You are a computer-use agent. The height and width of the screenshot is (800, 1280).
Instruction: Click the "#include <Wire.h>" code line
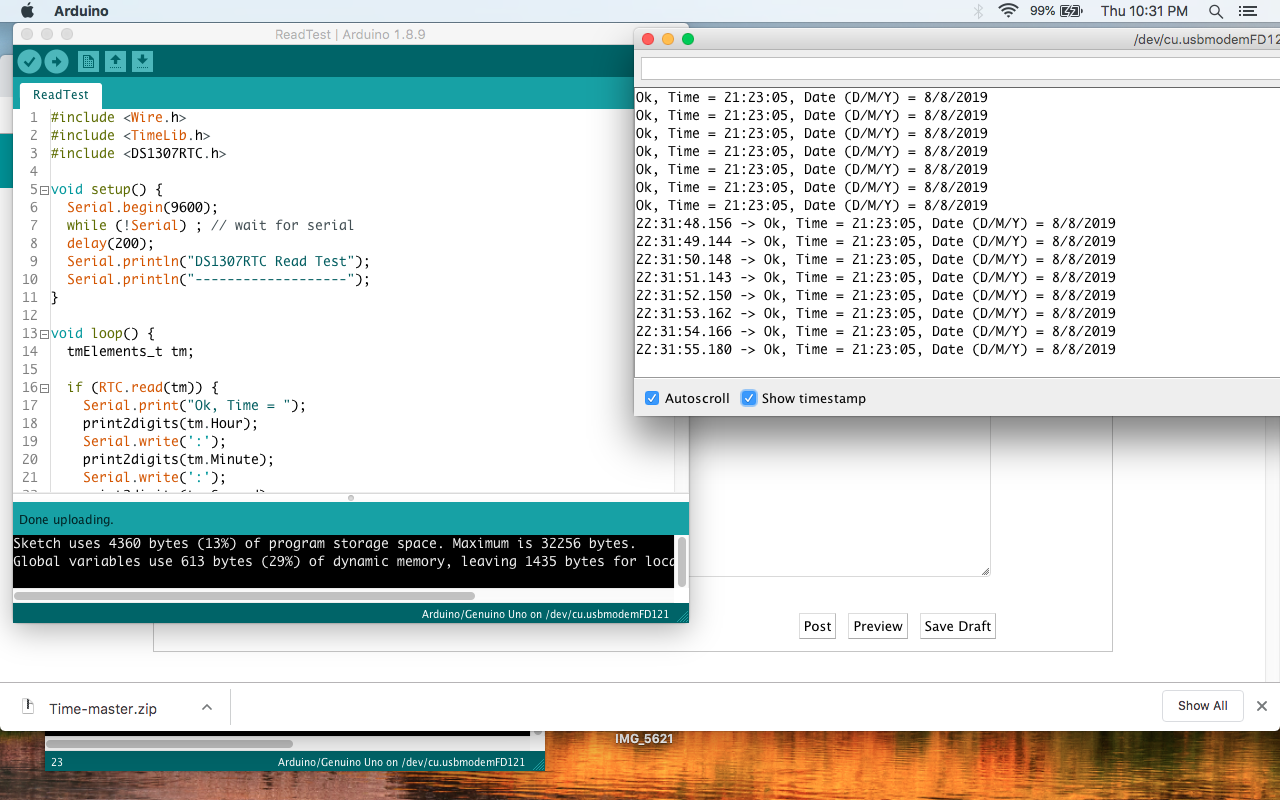118,117
